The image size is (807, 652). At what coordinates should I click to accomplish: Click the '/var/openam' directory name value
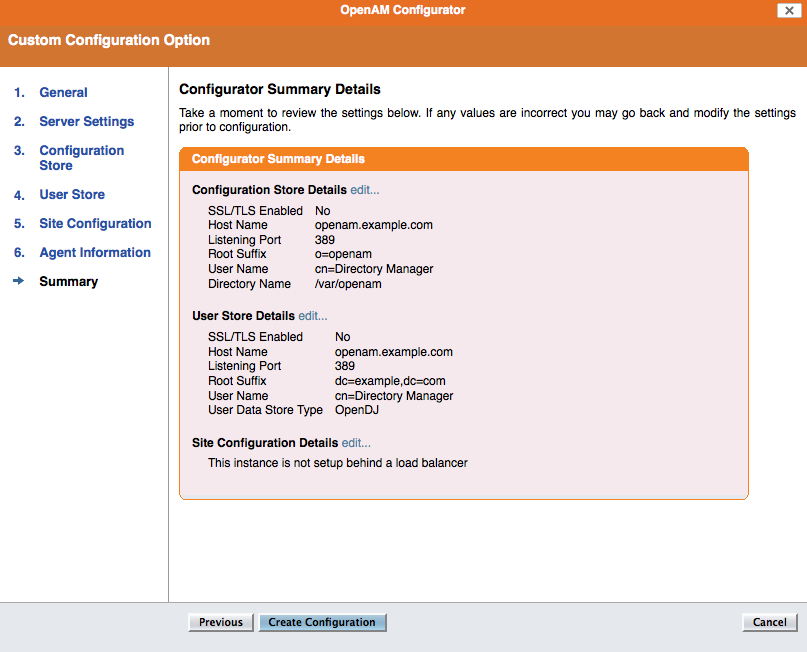point(348,284)
